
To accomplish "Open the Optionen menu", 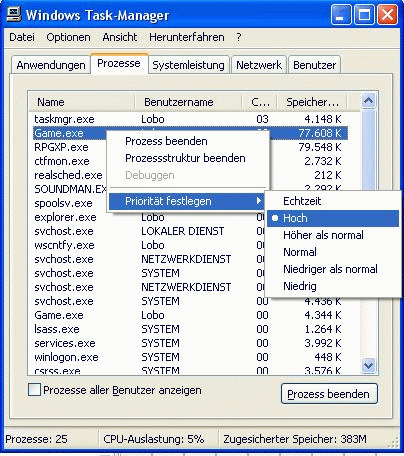I will coord(68,37).
